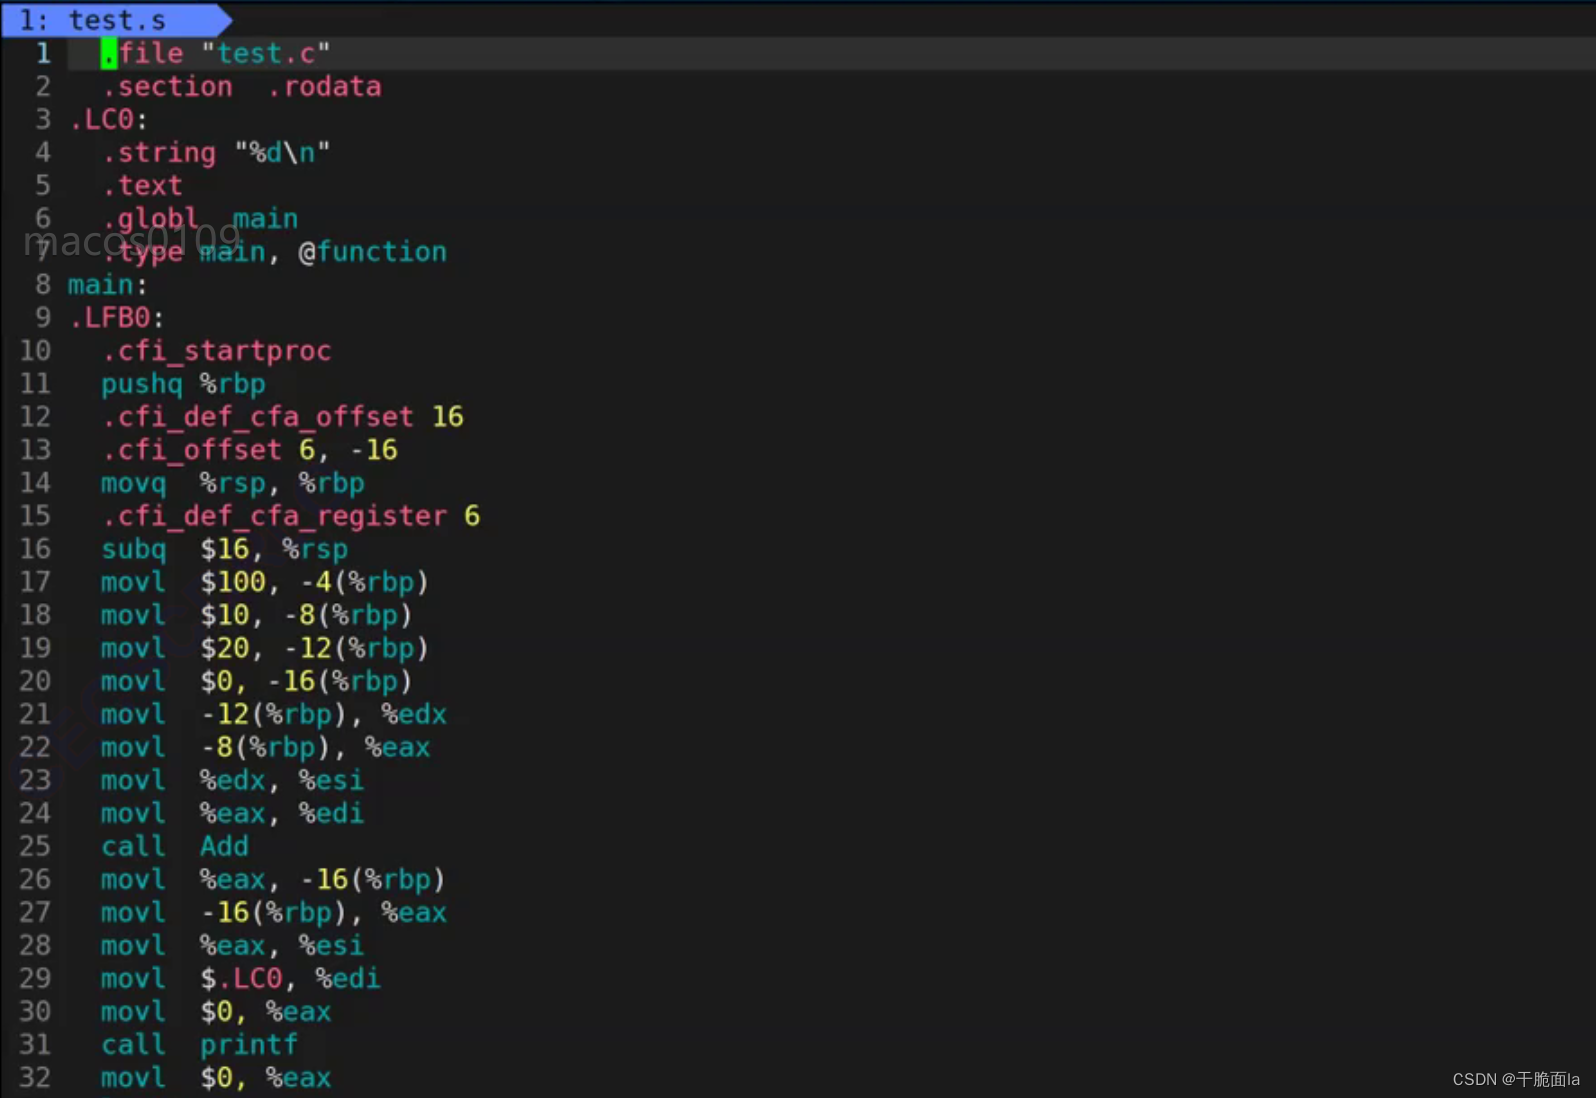This screenshot has width=1596, height=1098.
Task: Click the .cfi_def_cfa_offset 16 line
Action: [x=282, y=416]
